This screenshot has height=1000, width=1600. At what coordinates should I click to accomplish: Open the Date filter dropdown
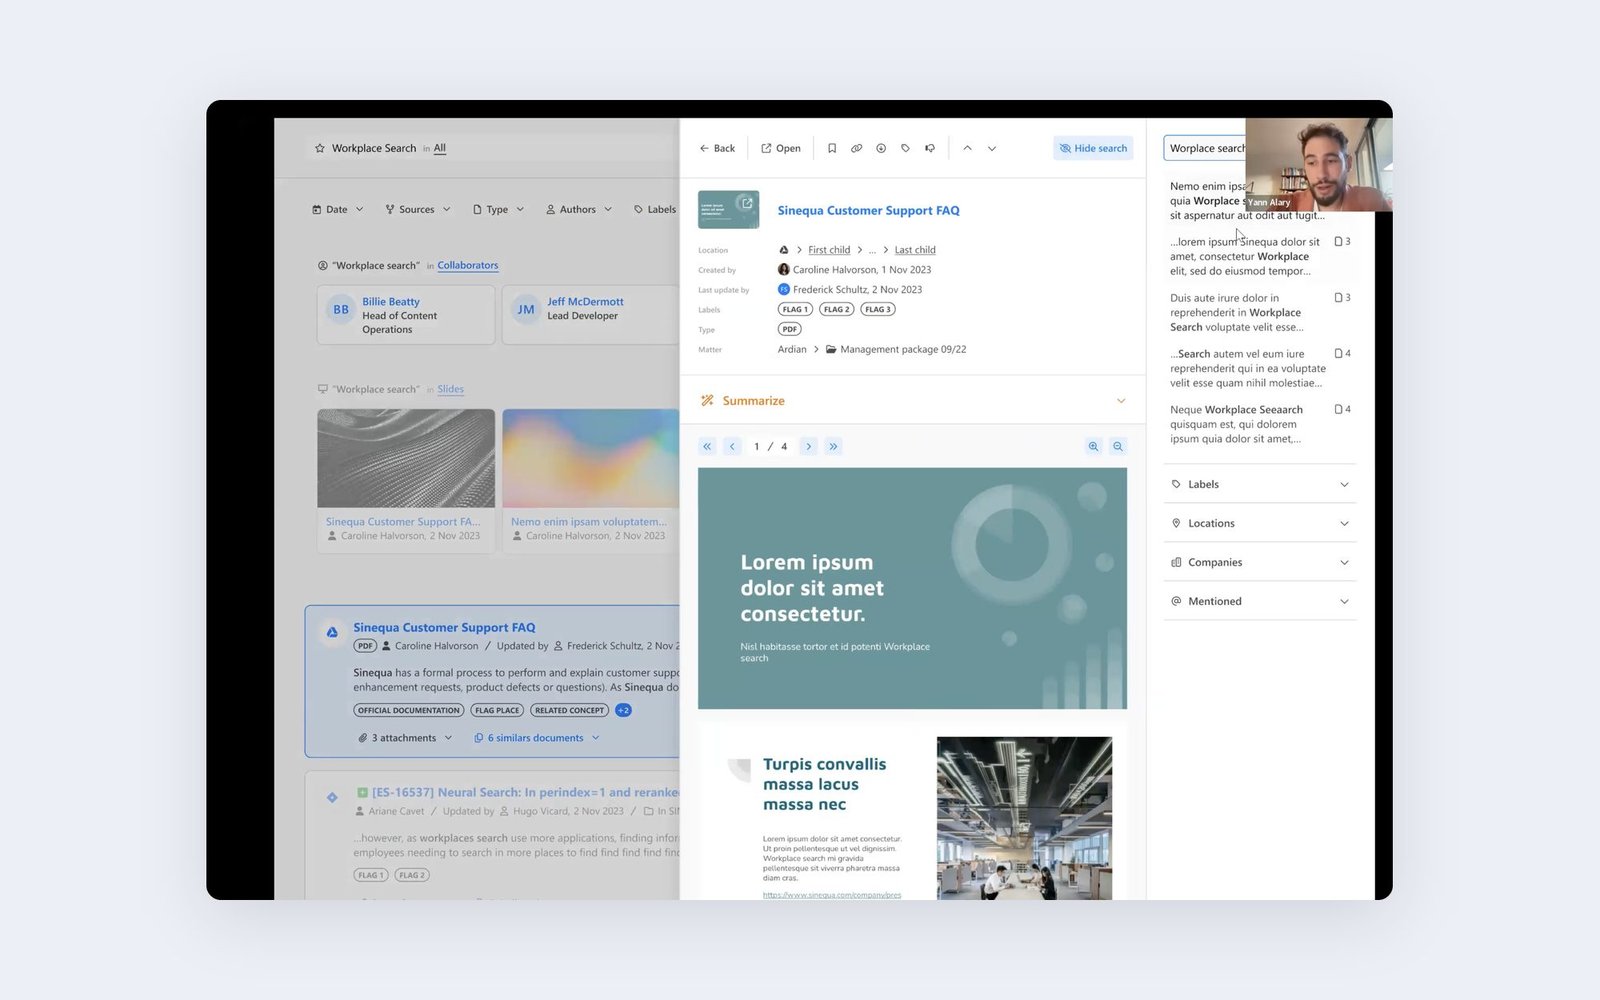click(338, 209)
